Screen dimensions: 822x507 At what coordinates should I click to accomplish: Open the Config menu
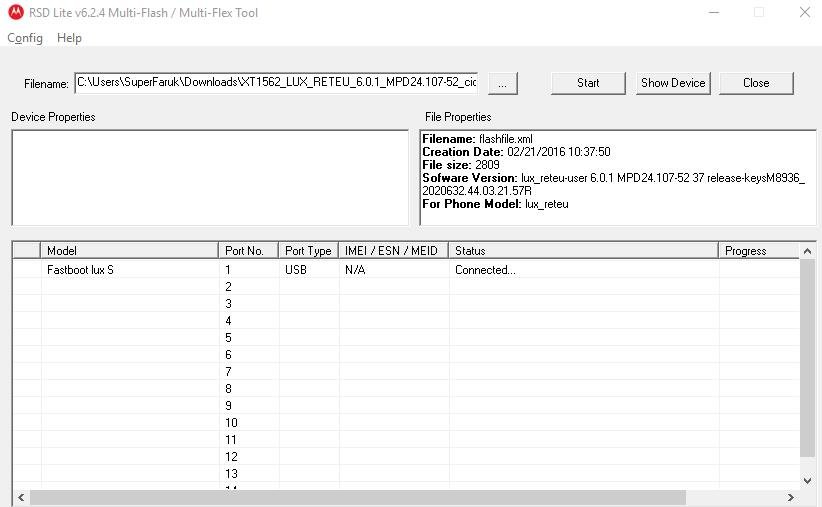click(x=25, y=38)
